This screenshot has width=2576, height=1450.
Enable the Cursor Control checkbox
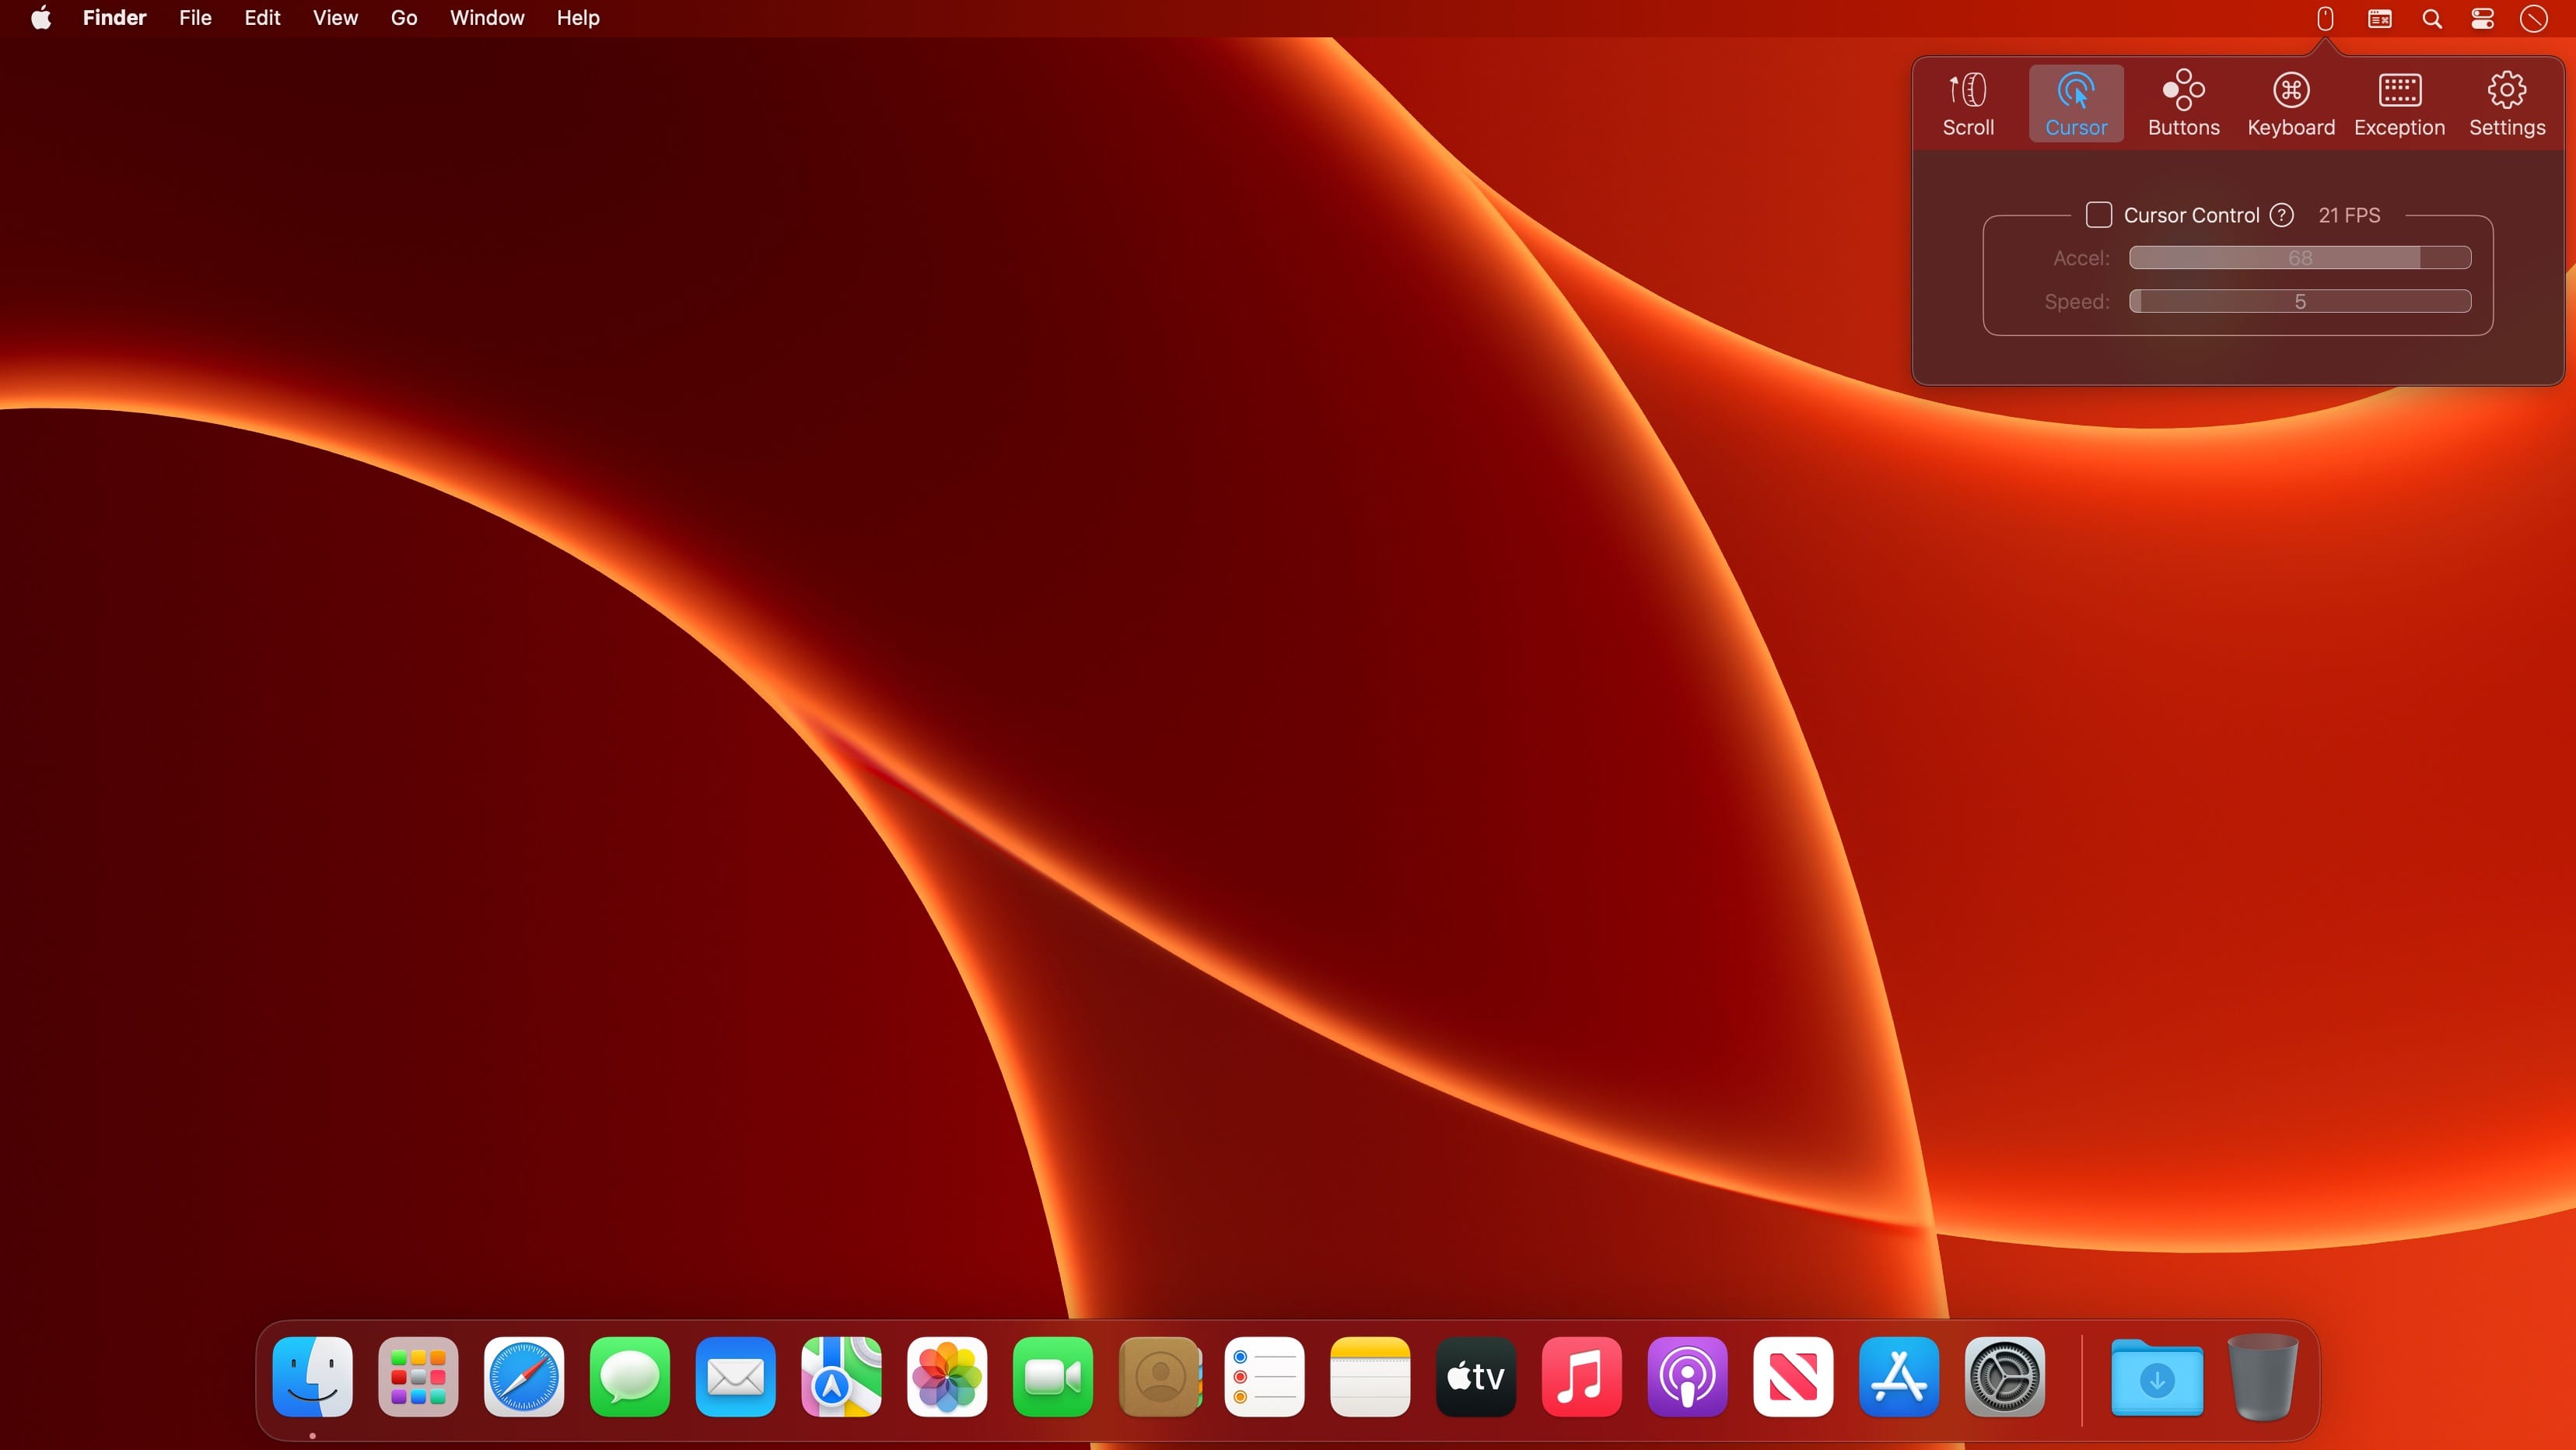(x=2098, y=215)
